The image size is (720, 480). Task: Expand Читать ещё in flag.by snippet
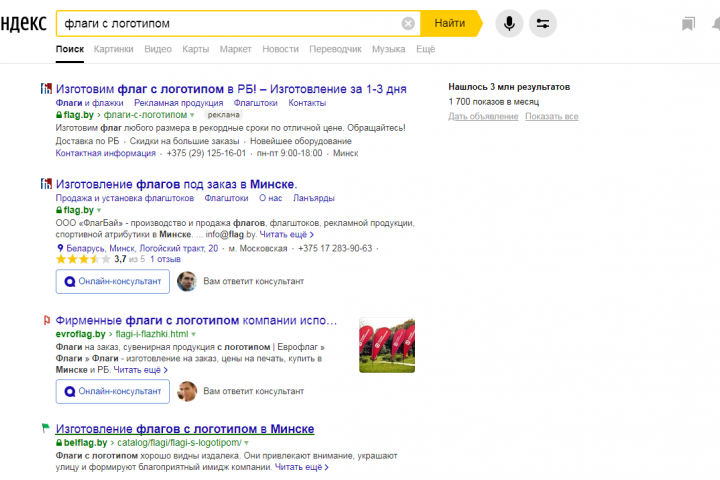(287, 235)
